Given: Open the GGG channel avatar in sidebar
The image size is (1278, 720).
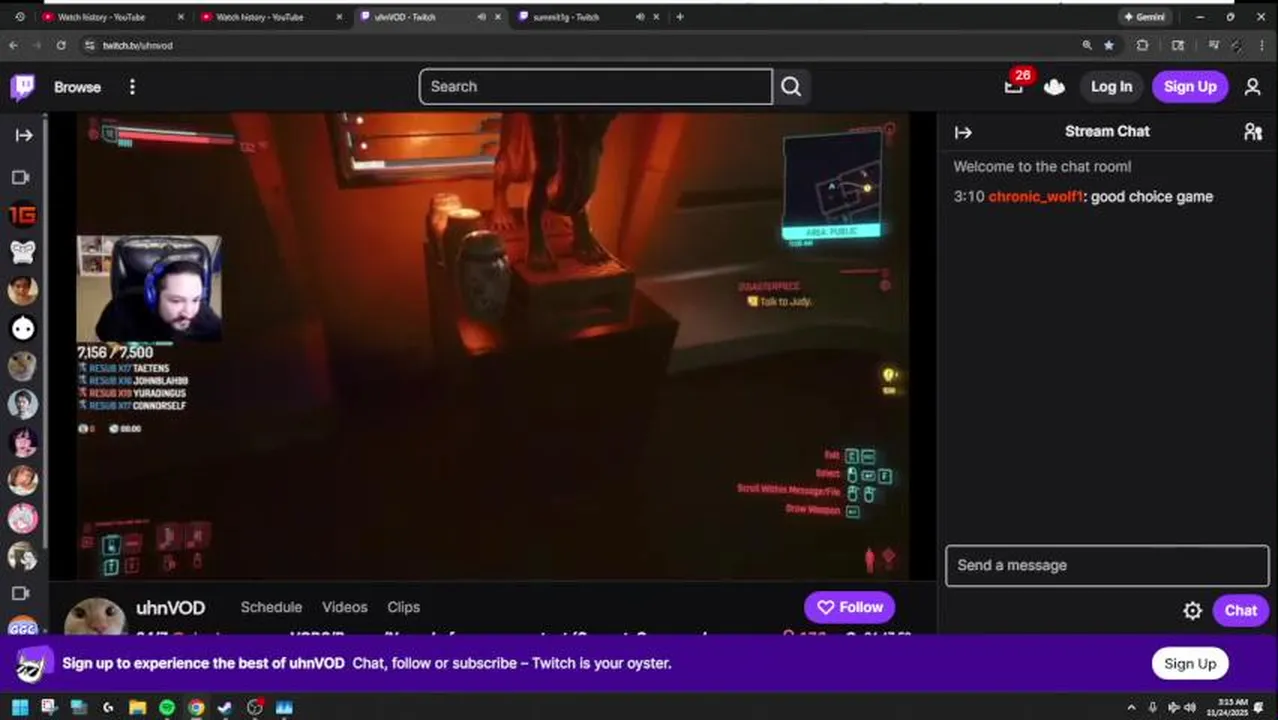Looking at the screenshot, I should point(23,628).
